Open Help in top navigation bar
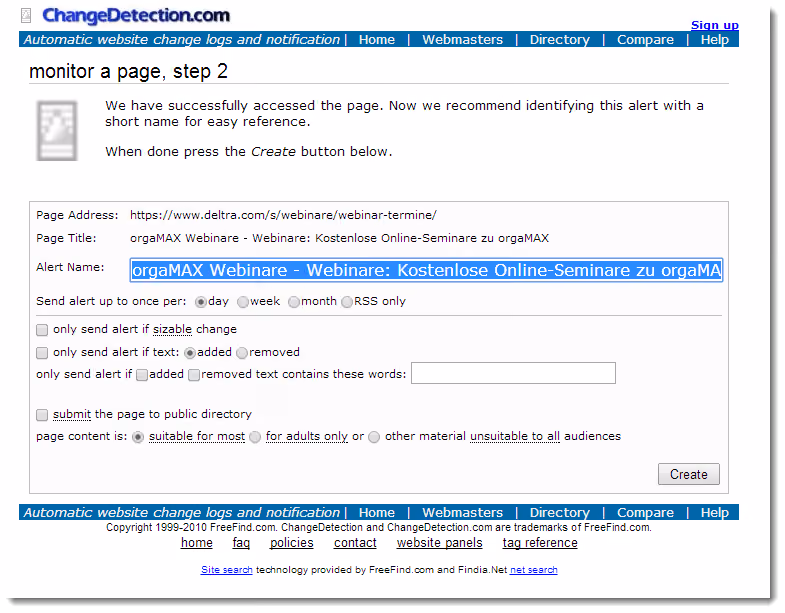The width and height of the screenshot is (785, 613). (714, 39)
